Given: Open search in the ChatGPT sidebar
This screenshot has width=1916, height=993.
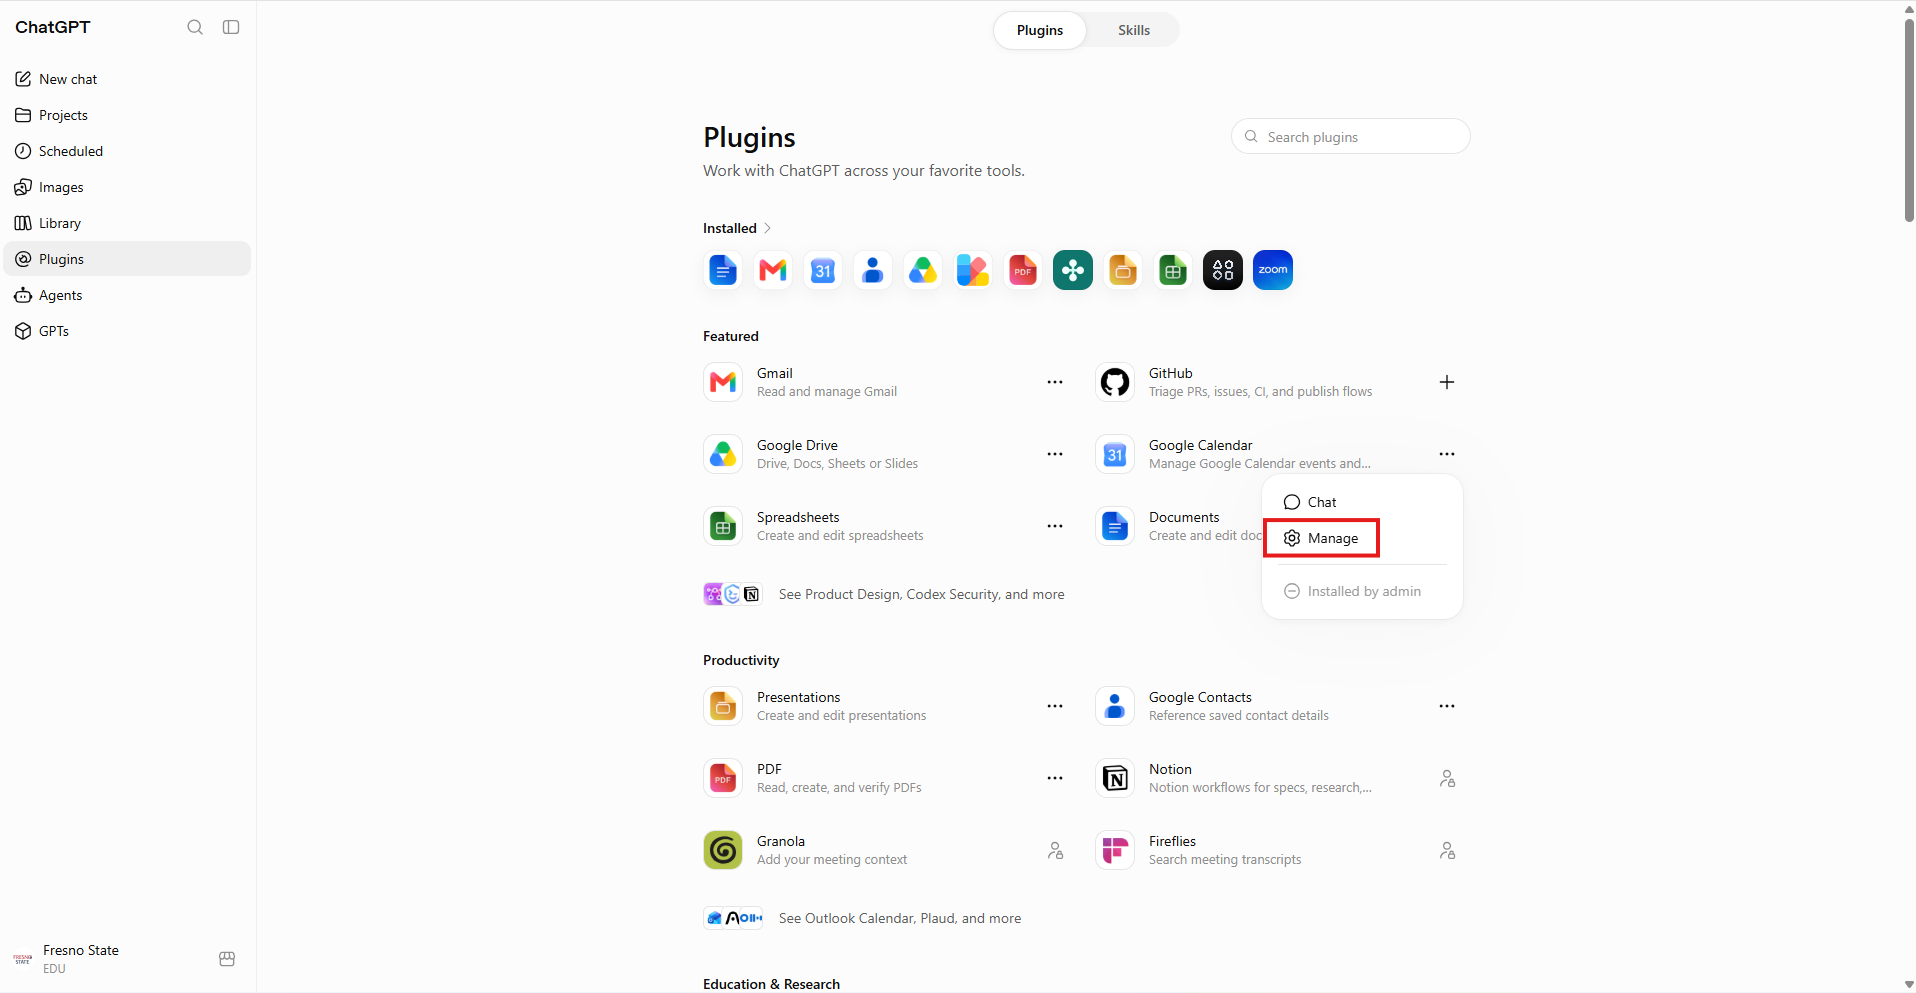Looking at the screenshot, I should [195, 27].
